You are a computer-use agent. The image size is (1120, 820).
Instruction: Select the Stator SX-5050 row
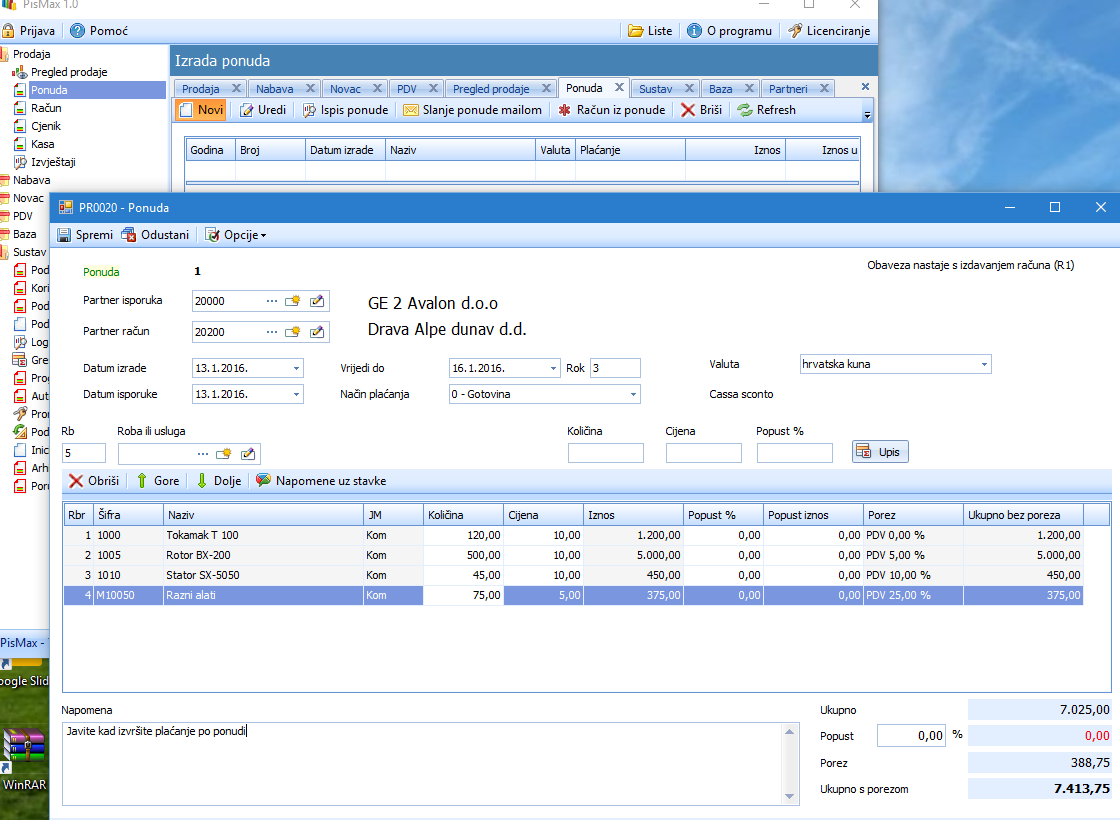click(x=573, y=575)
